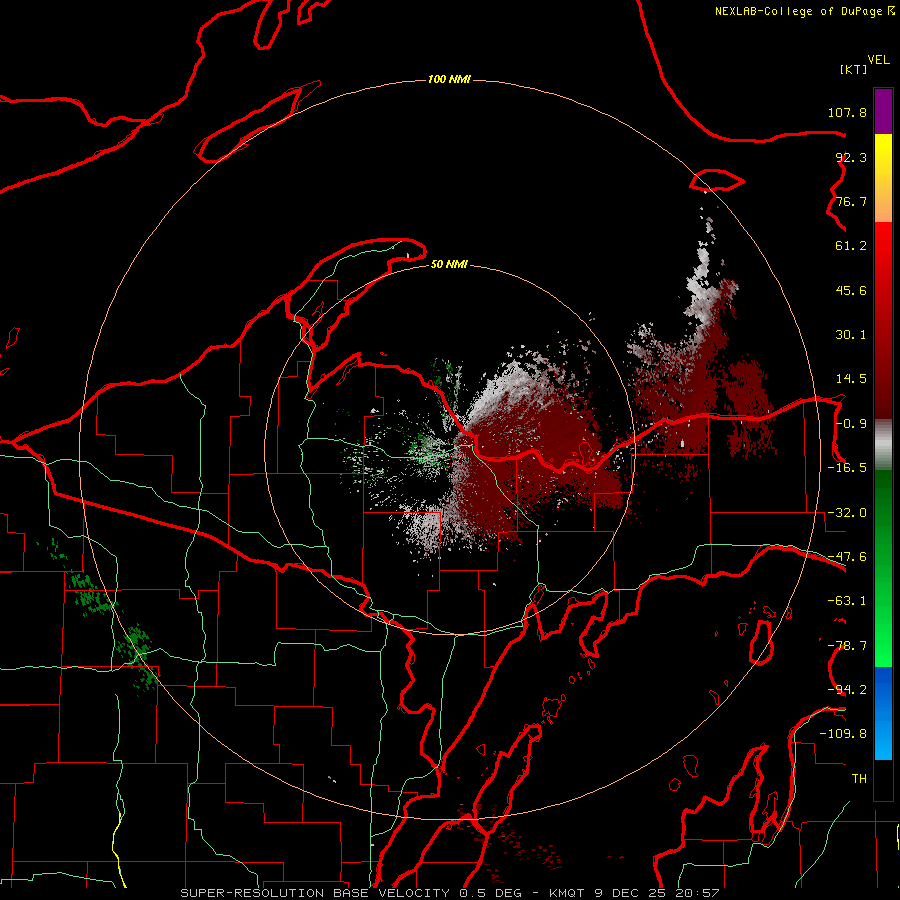This screenshot has width=900, height=900.
Task: Click the 45.6 velocity scale value
Action: tap(851, 290)
